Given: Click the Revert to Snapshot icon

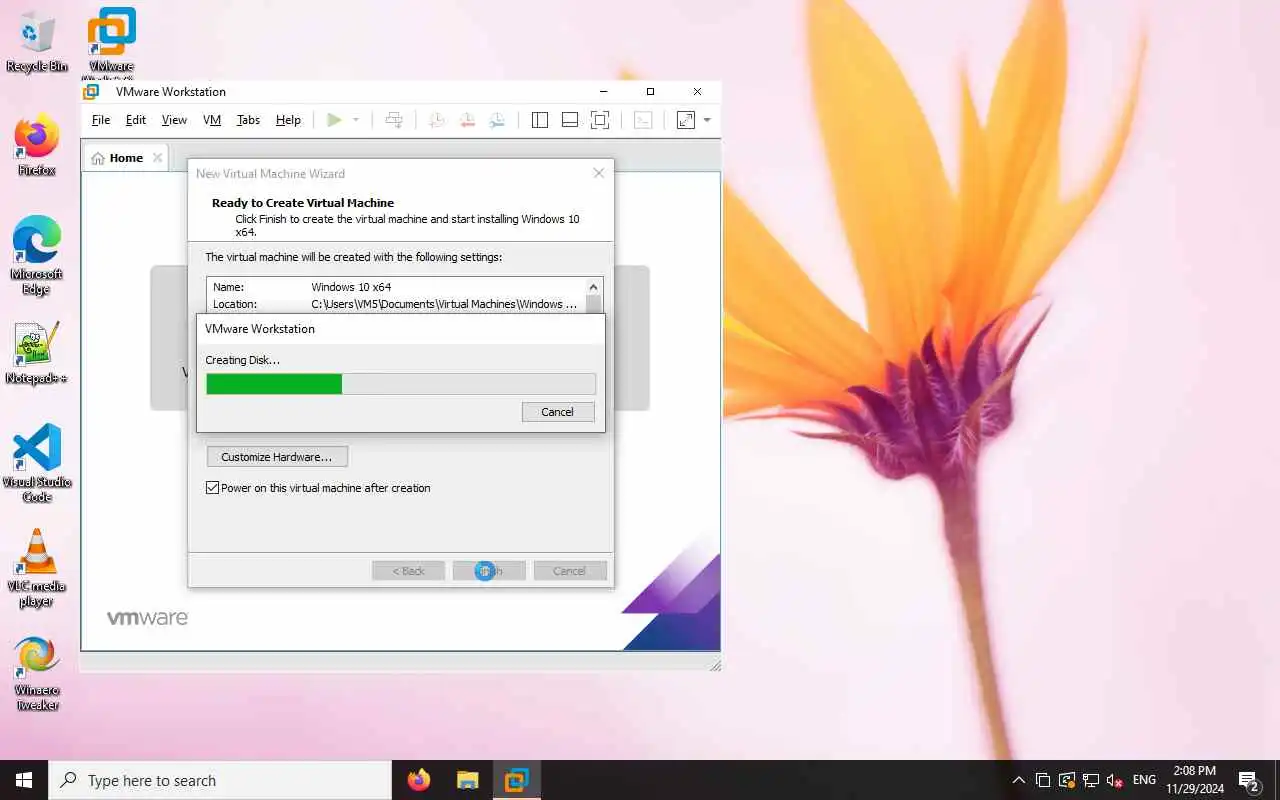Looking at the screenshot, I should (x=467, y=120).
